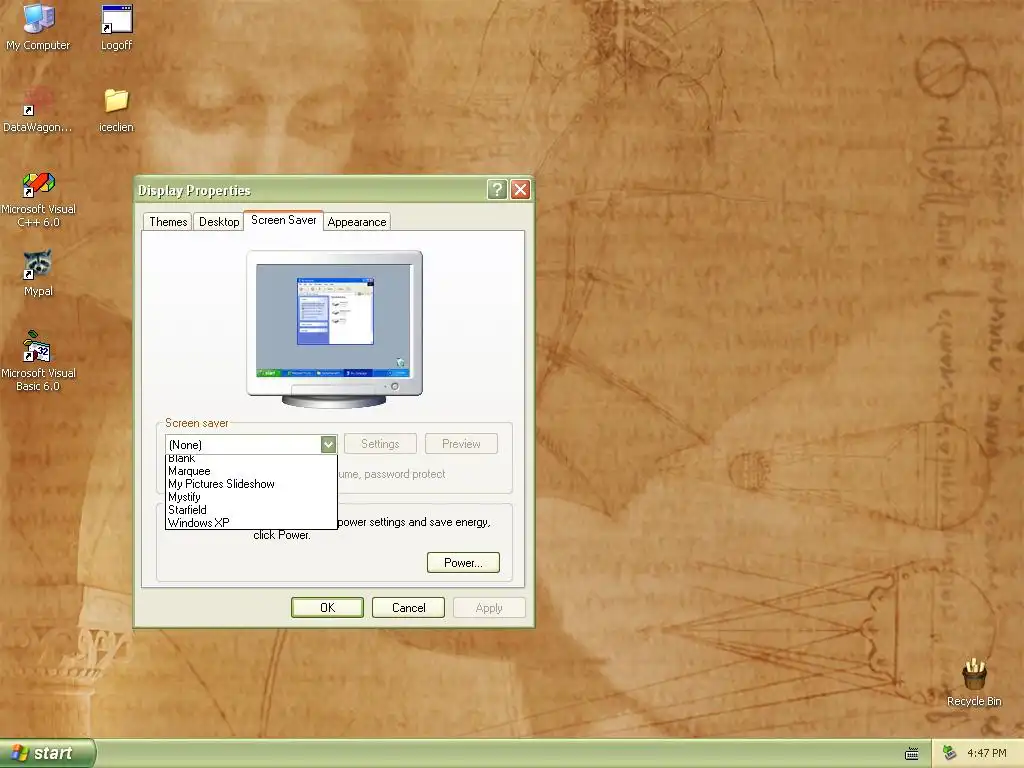The width and height of the screenshot is (1024, 768).
Task: Choose Marquee from the screen saver list
Action: pos(251,471)
